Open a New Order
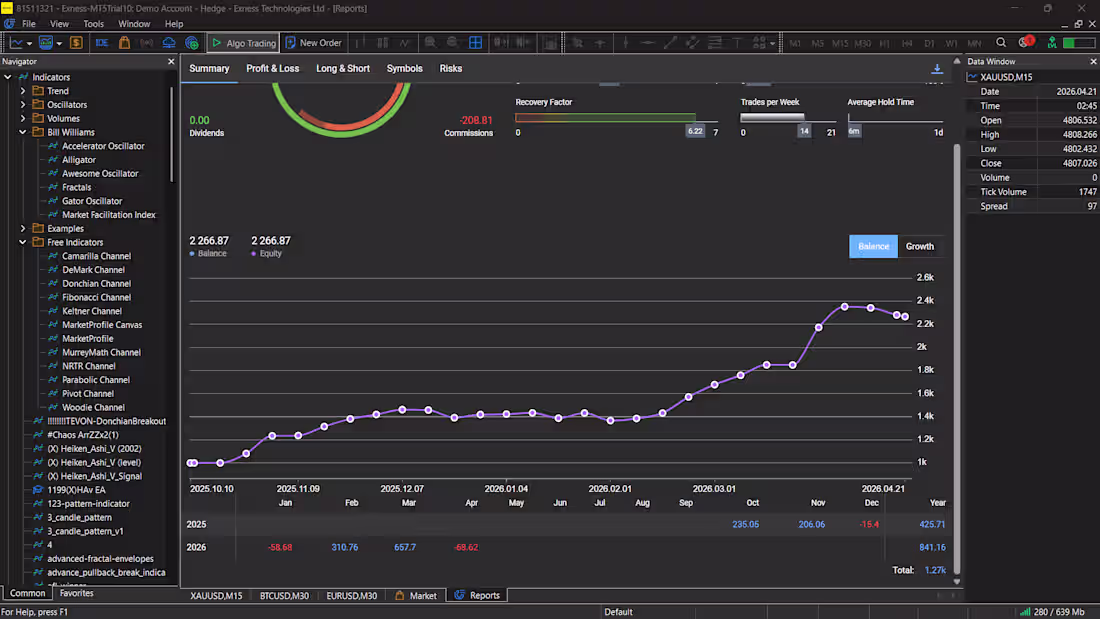This screenshot has width=1100, height=619. [x=313, y=42]
